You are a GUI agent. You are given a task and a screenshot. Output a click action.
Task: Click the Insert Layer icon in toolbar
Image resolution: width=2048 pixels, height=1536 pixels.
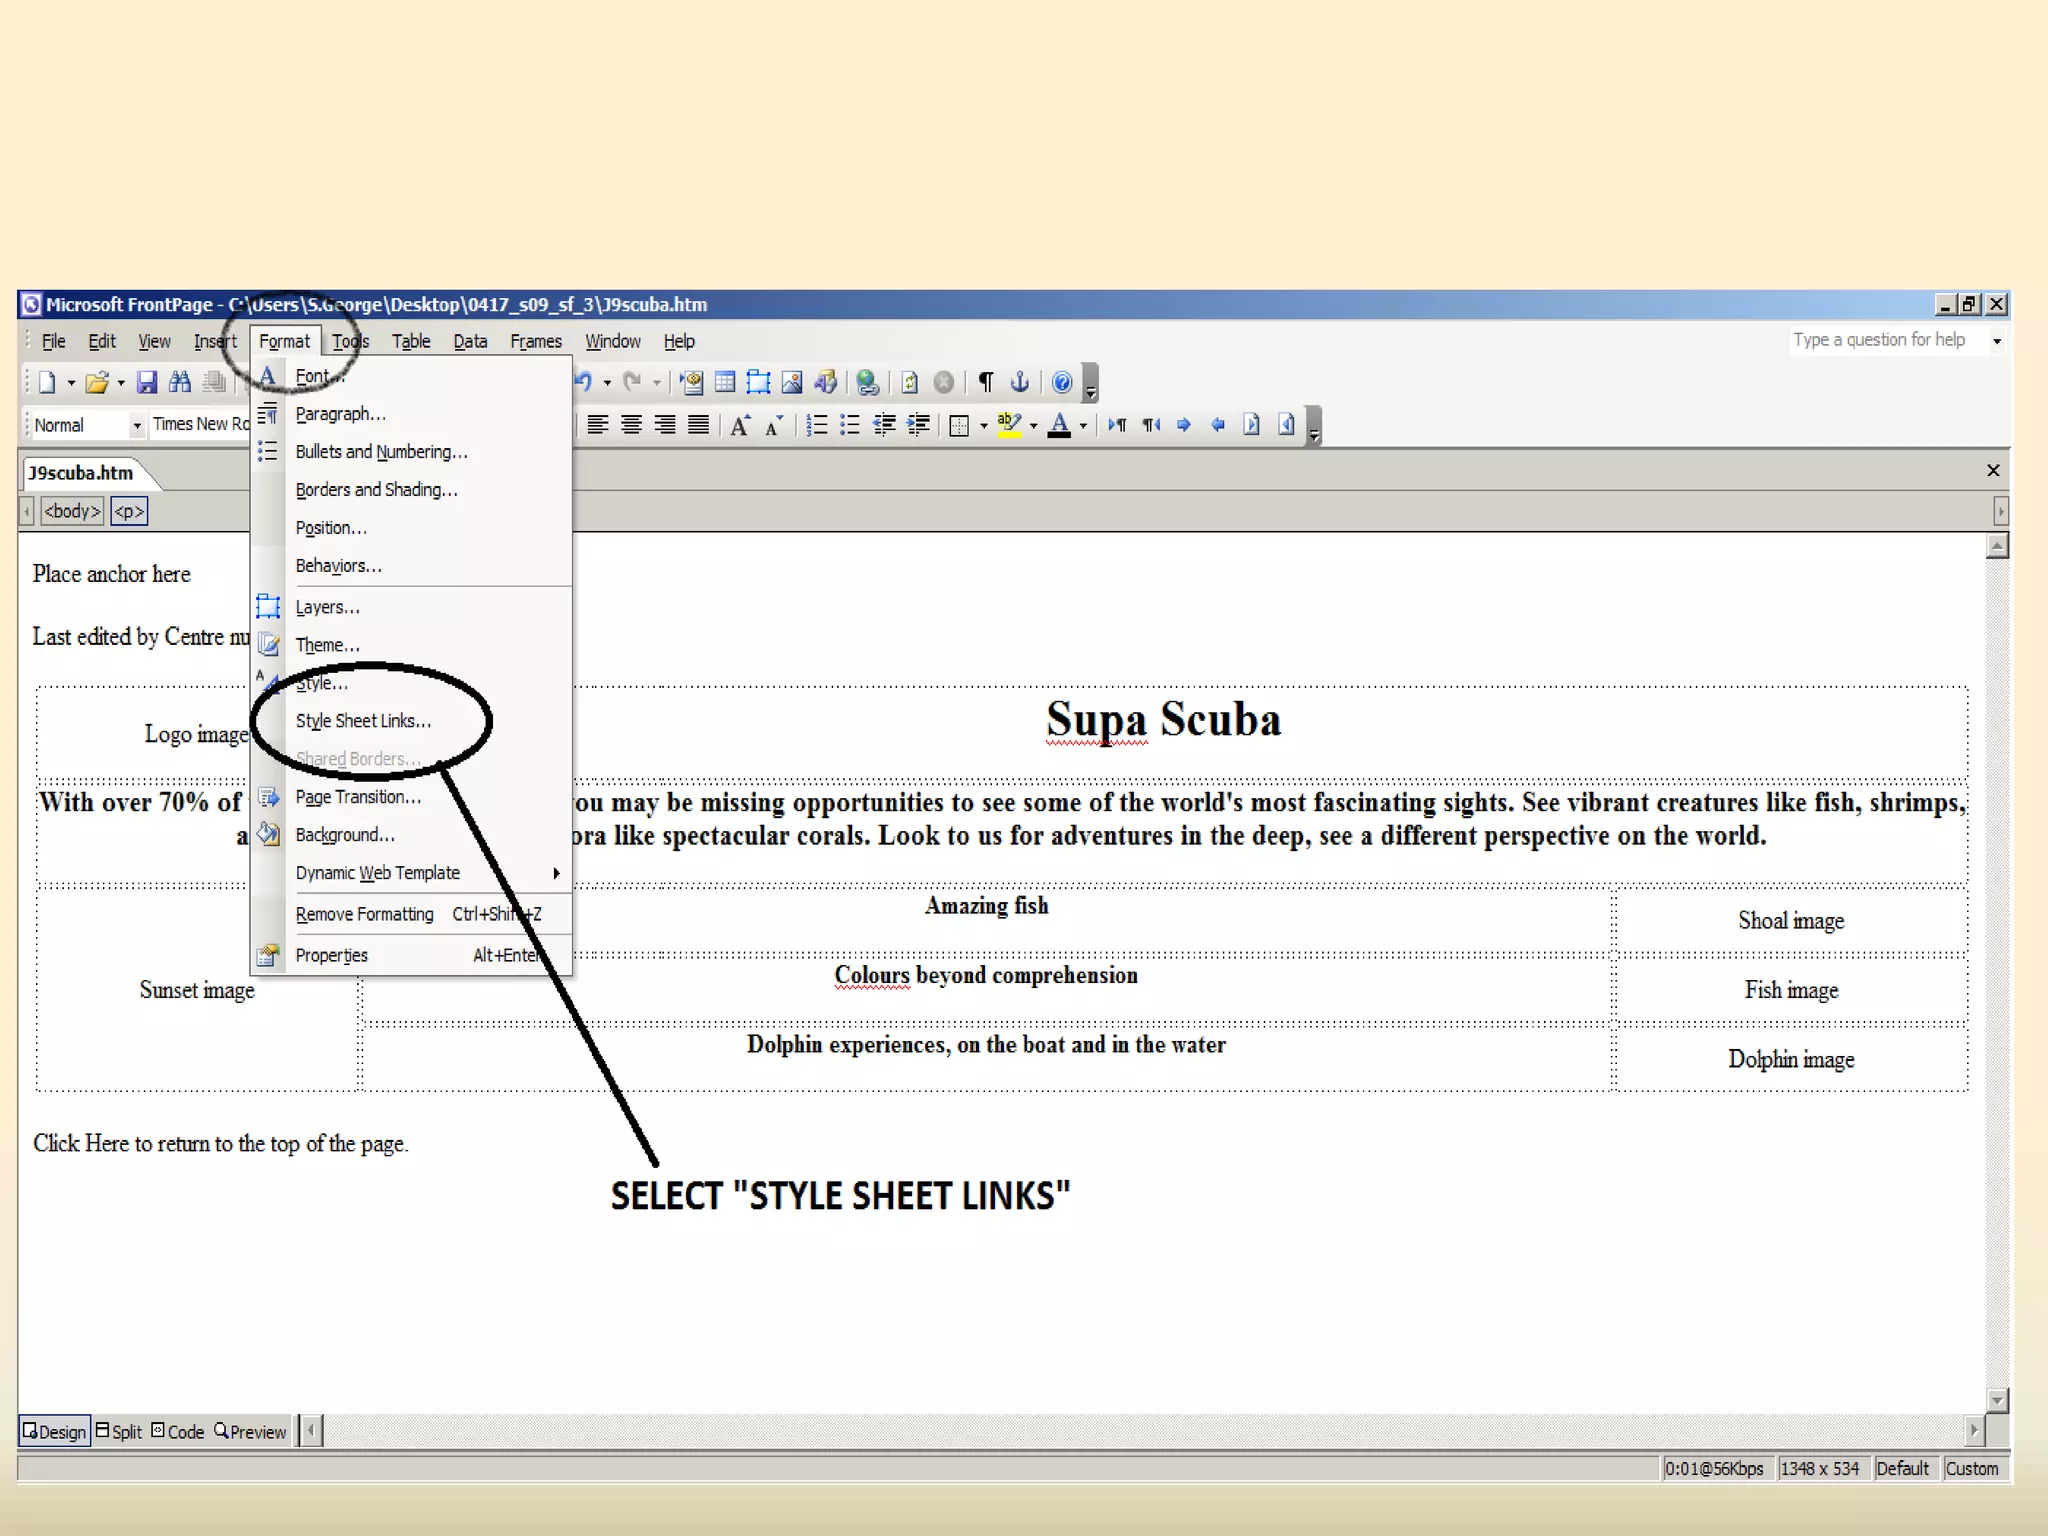[x=758, y=382]
